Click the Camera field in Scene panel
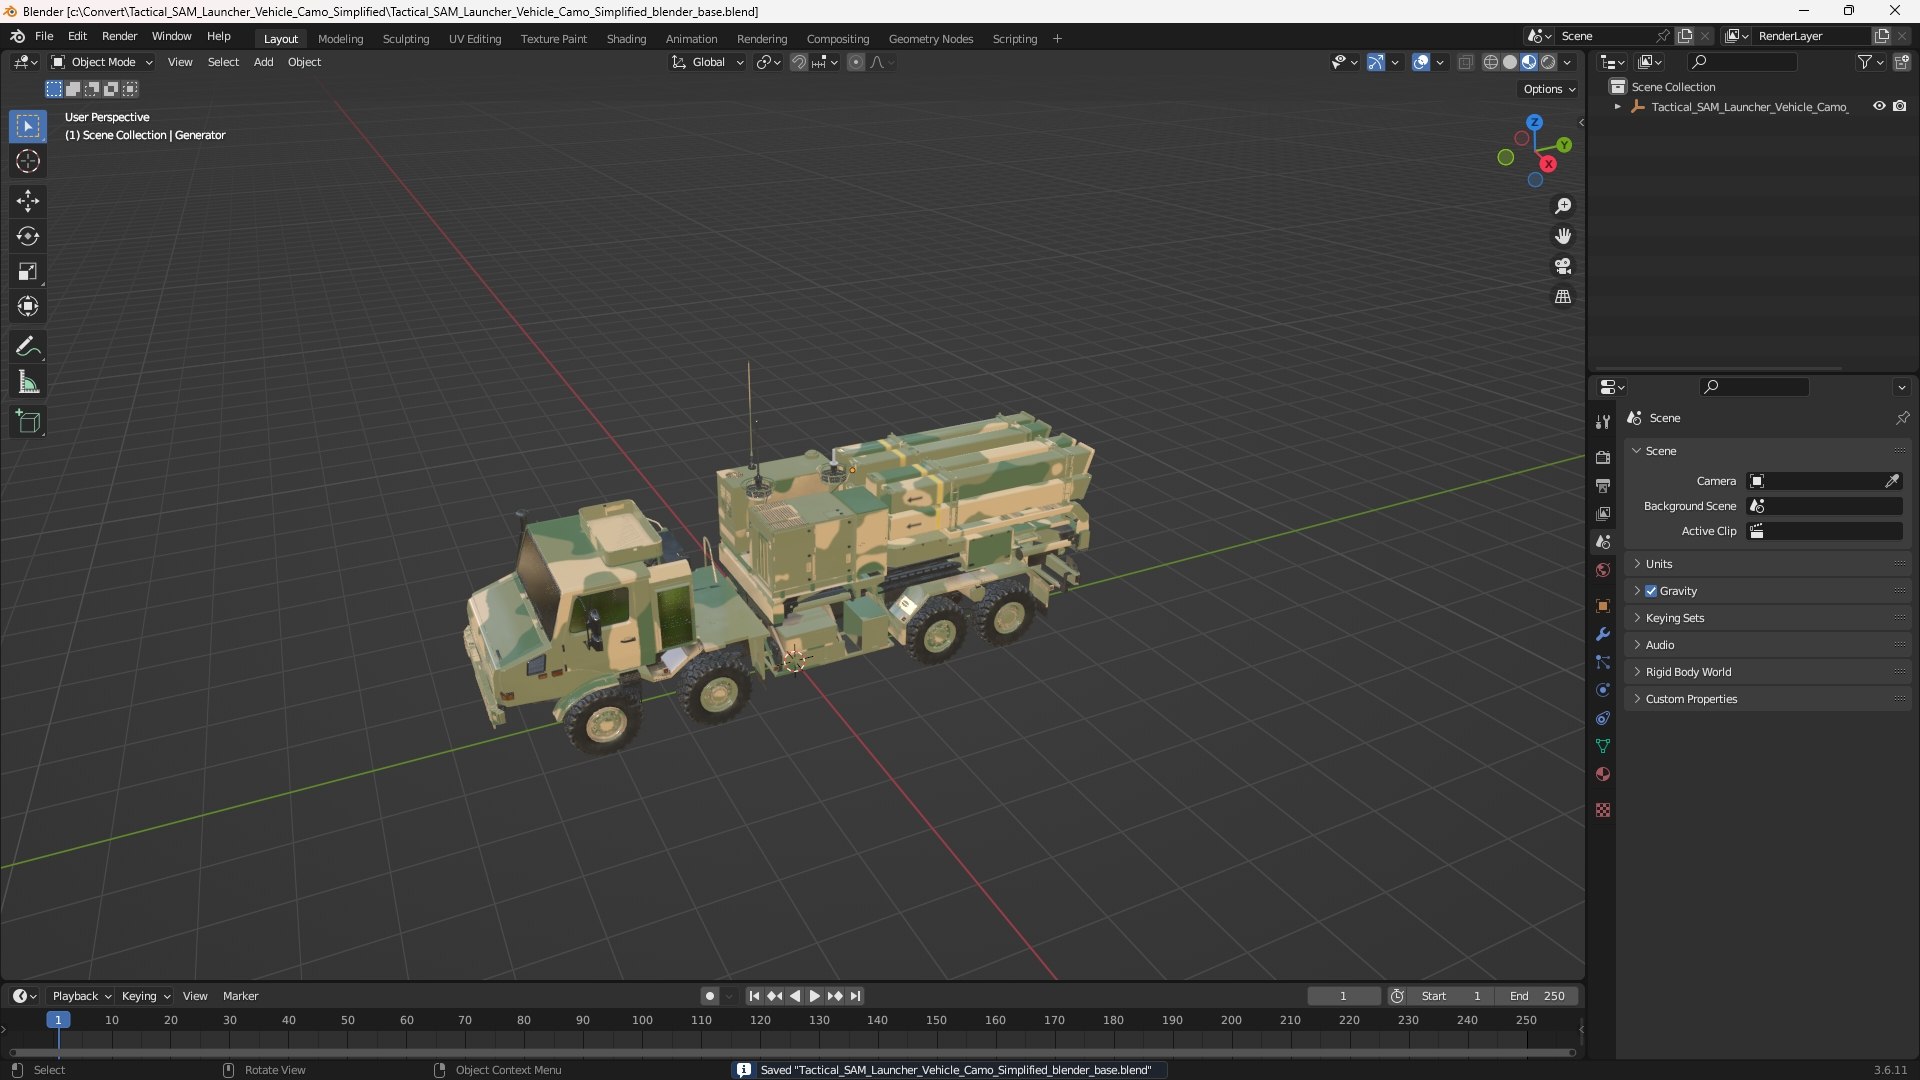 pyautogui.click(x=1824, y=481)
